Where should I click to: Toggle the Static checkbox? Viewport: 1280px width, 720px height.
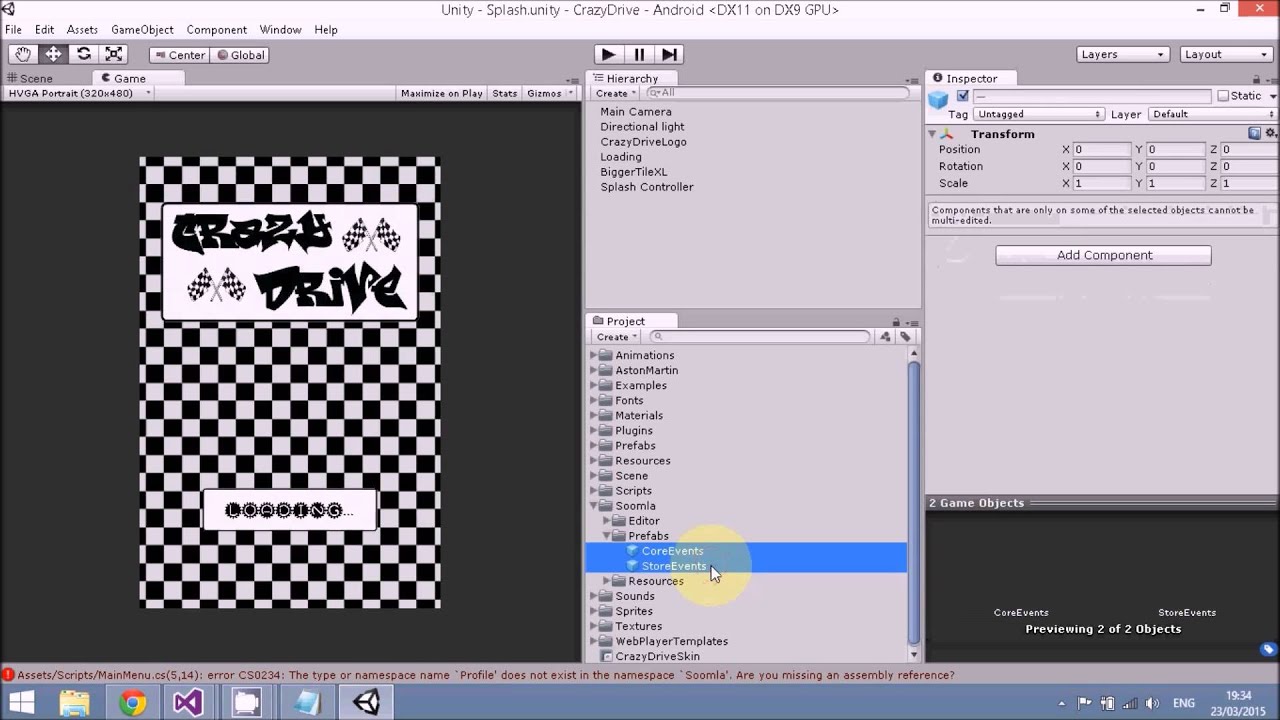1223,96
